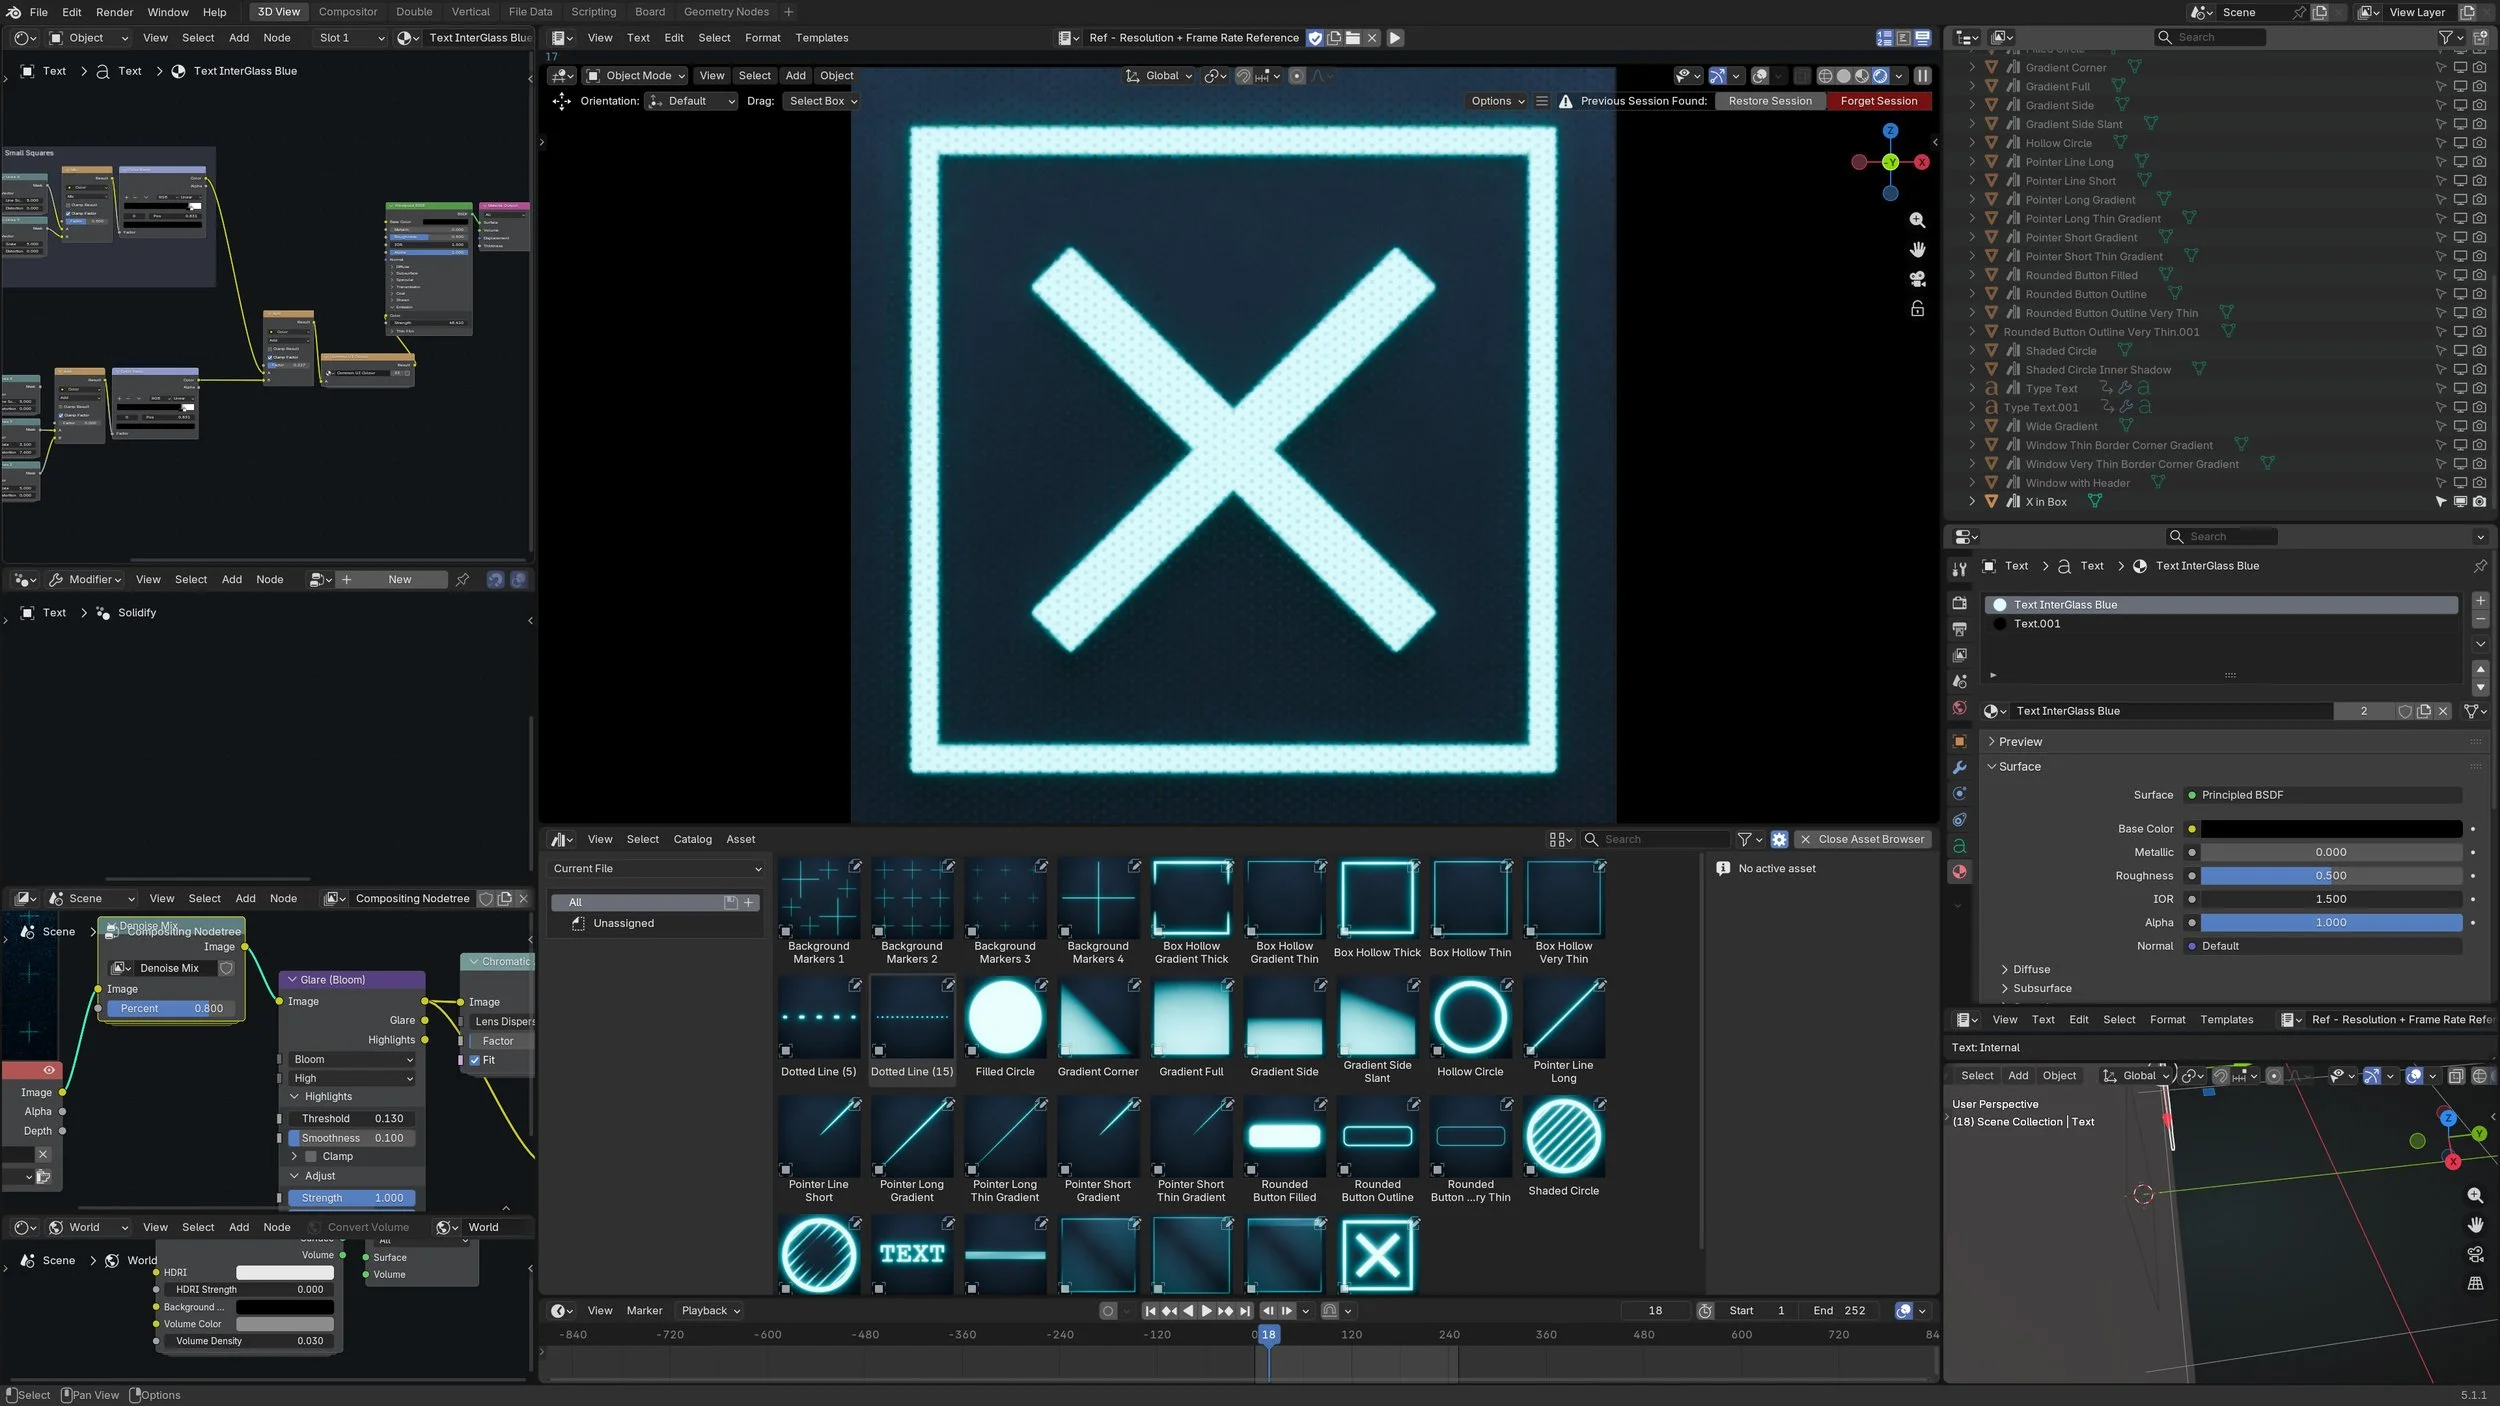Screen dimensions: 2500x1406
Task: Click the Restore Session button
Action: [x=1769, y=101]
